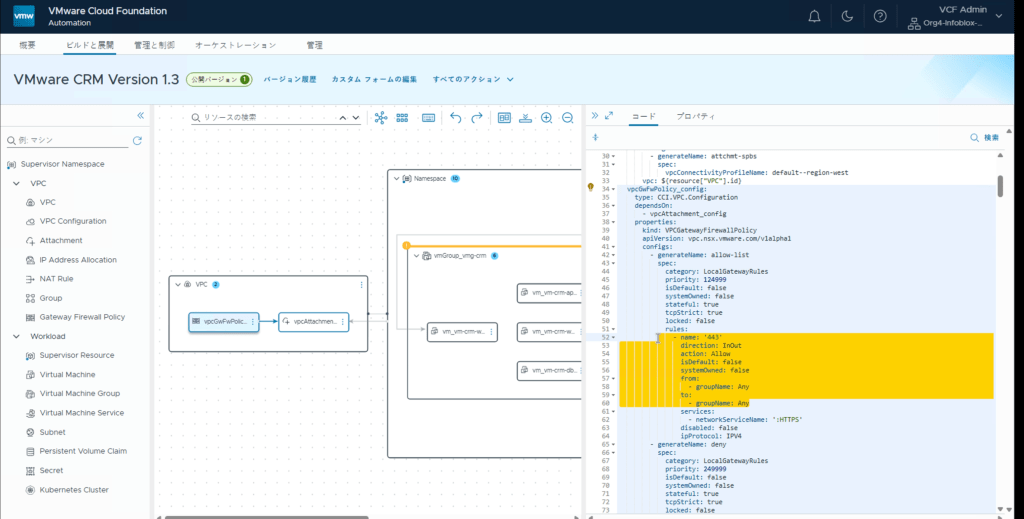Viewport: 1024px width, 519px height.
Task: Collapse the Workload tree section
Action: [16, 336]
